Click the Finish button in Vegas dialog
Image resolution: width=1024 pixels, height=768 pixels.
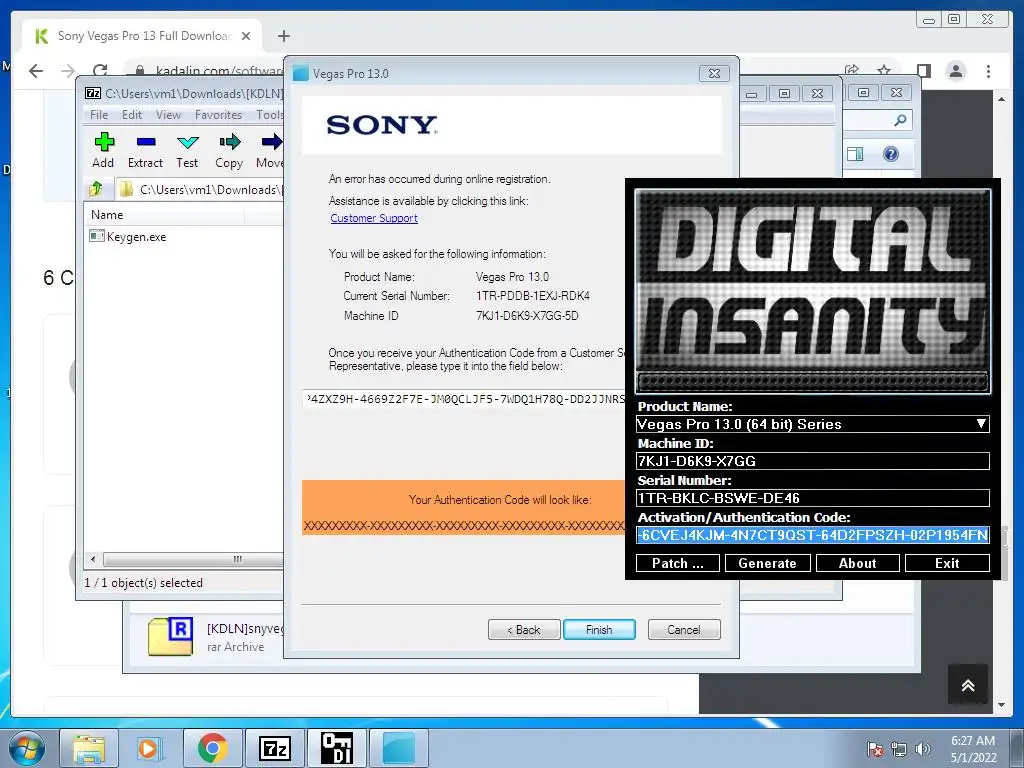(x=599, y=630)
